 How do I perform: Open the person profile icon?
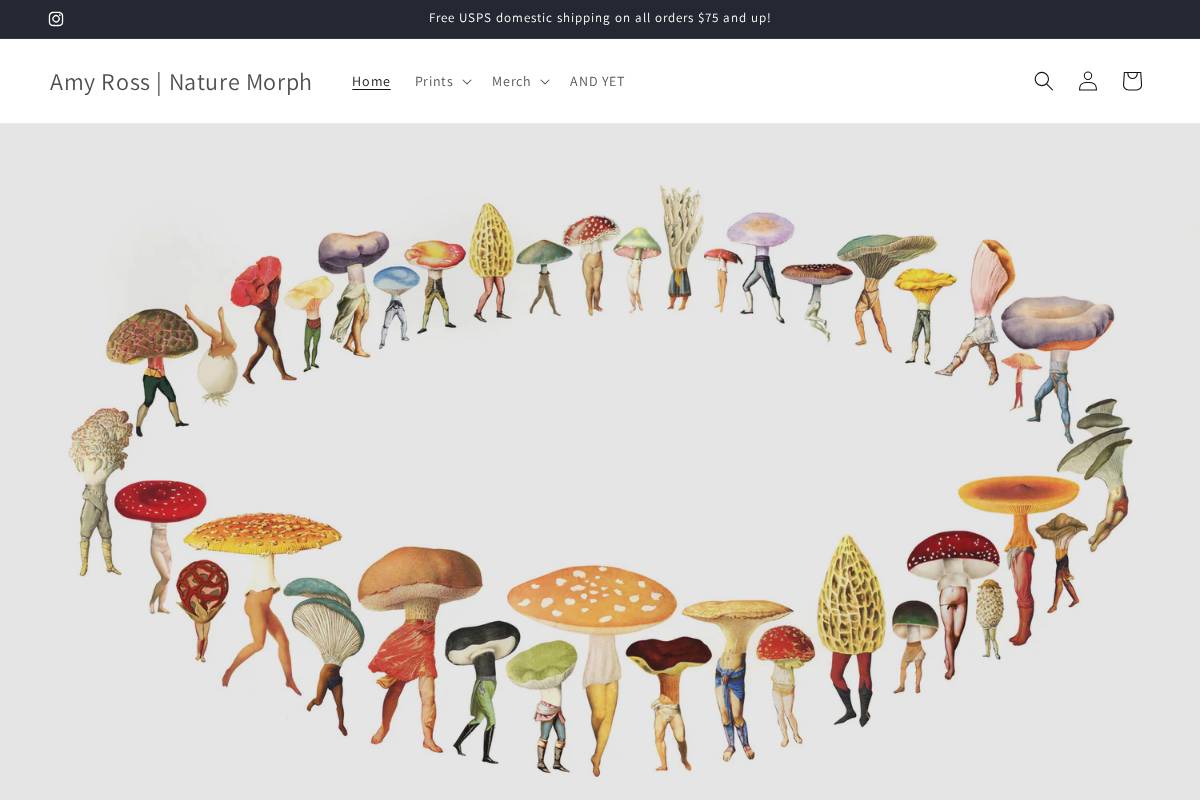1087,81
